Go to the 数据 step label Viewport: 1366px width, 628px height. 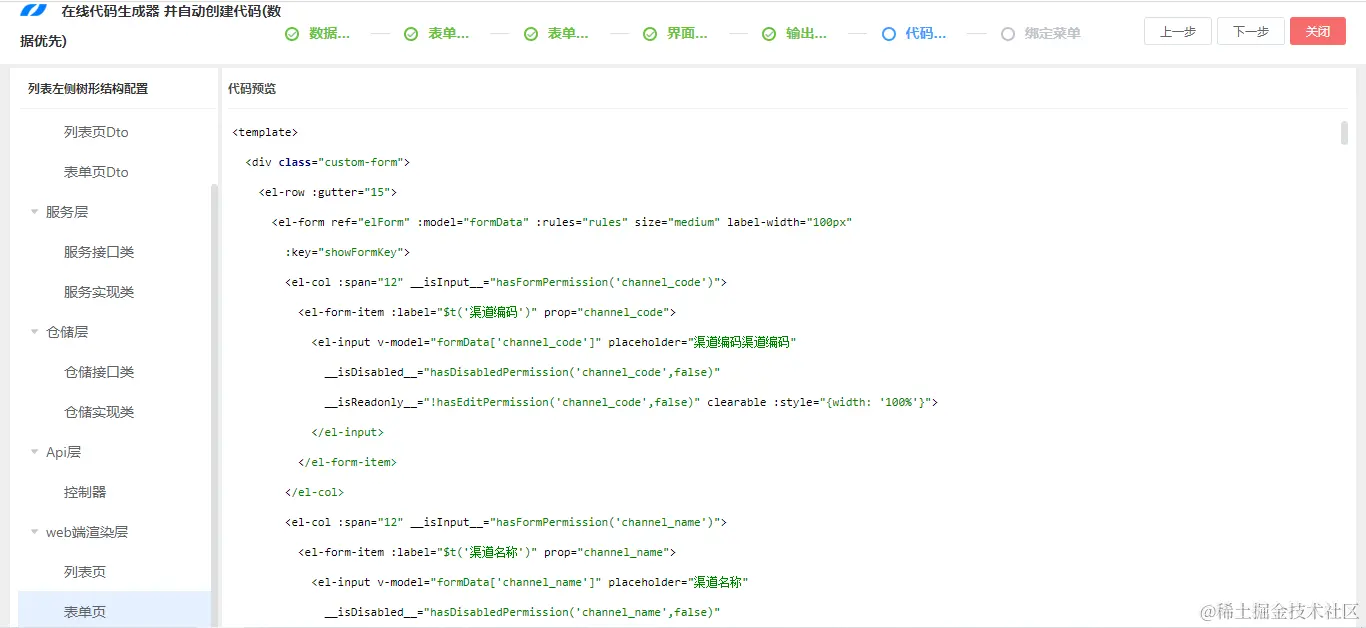pyautogui.click(x=330, y=33)
